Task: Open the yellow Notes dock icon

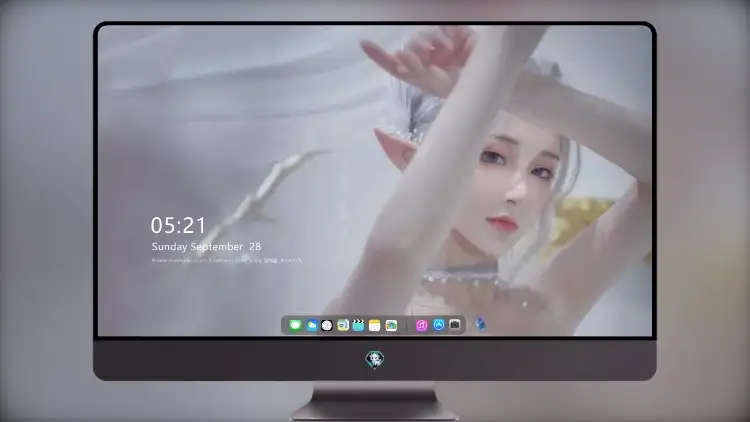Action: [375, 325]
